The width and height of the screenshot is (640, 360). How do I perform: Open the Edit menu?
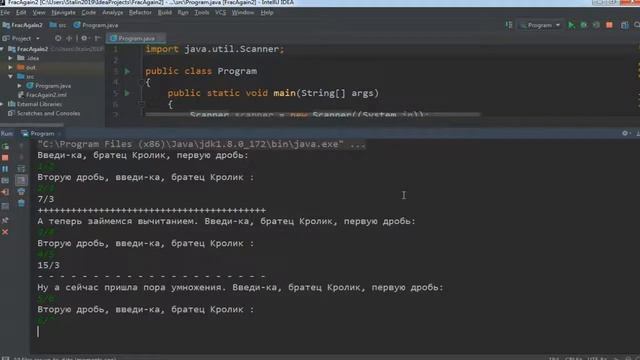pyautogui.click(x=21, y=13)
